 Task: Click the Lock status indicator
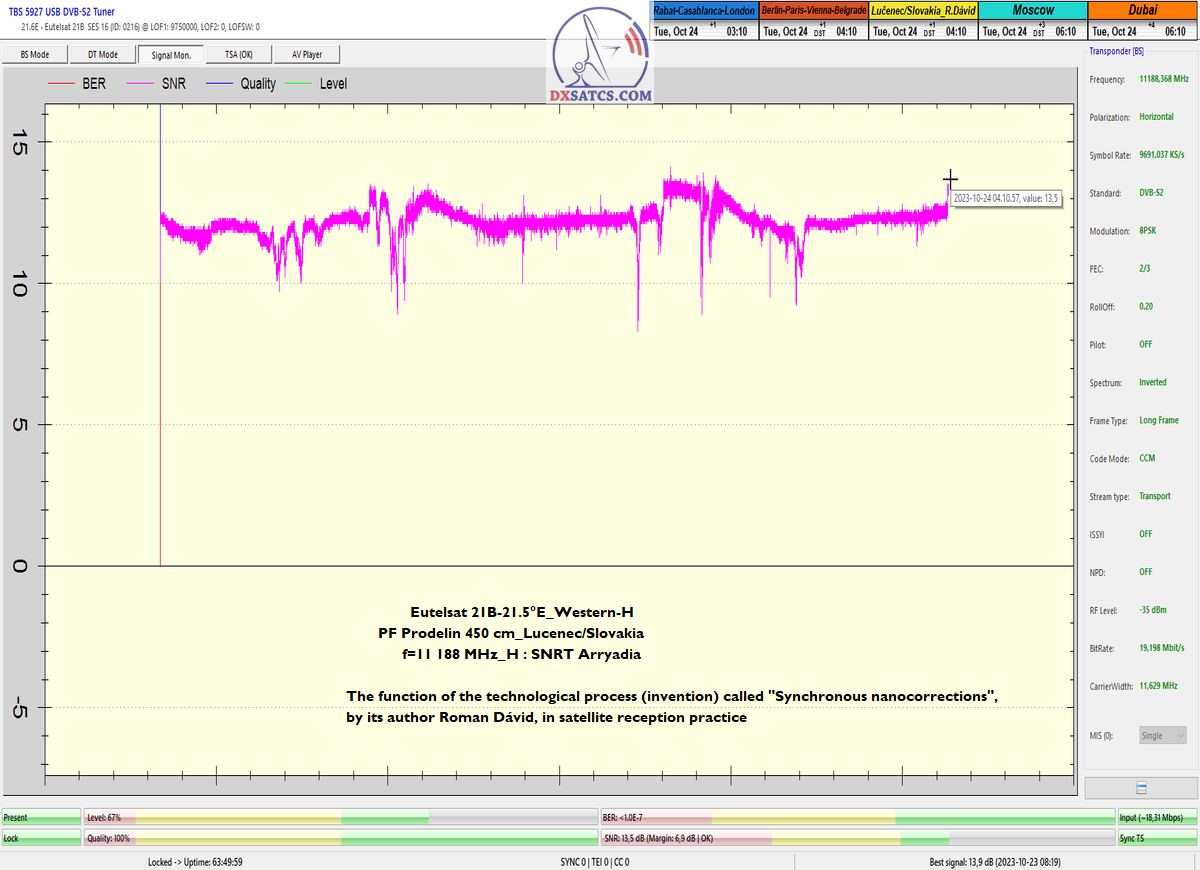coord(40,838)
